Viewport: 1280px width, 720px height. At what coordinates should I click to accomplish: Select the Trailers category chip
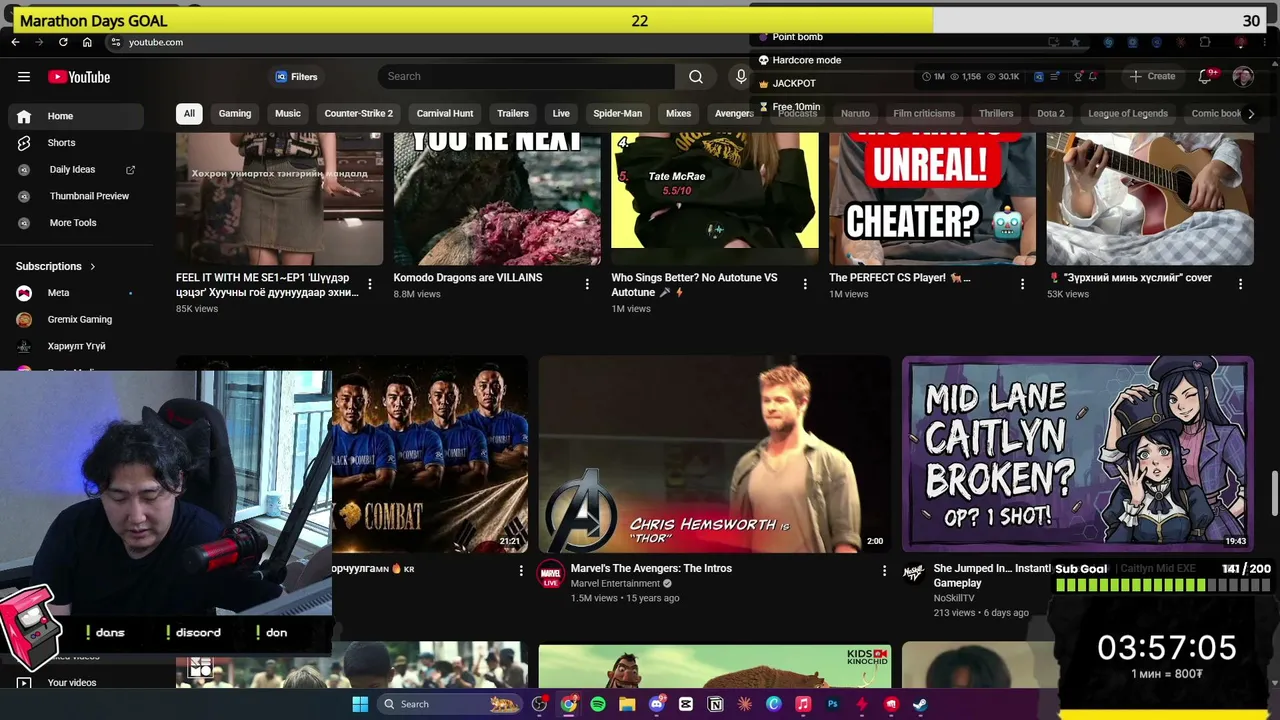click(x=513, y=113)
